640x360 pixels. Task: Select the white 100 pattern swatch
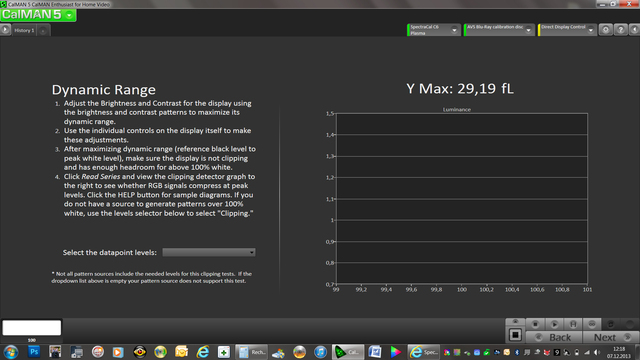(32, 328)
